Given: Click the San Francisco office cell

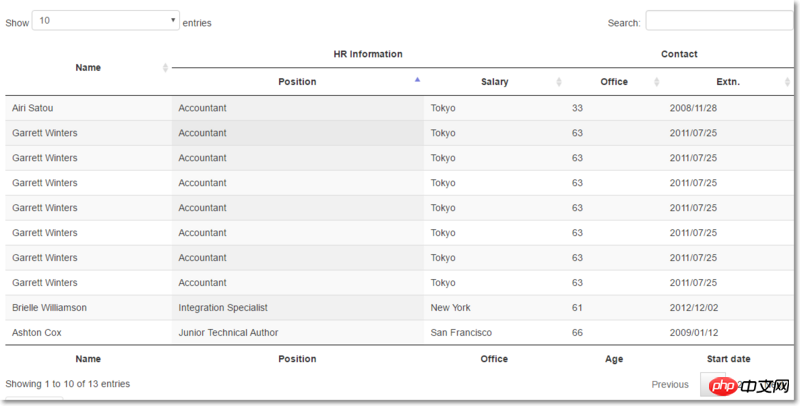Looking at the screenshot, I should [461, 333].
